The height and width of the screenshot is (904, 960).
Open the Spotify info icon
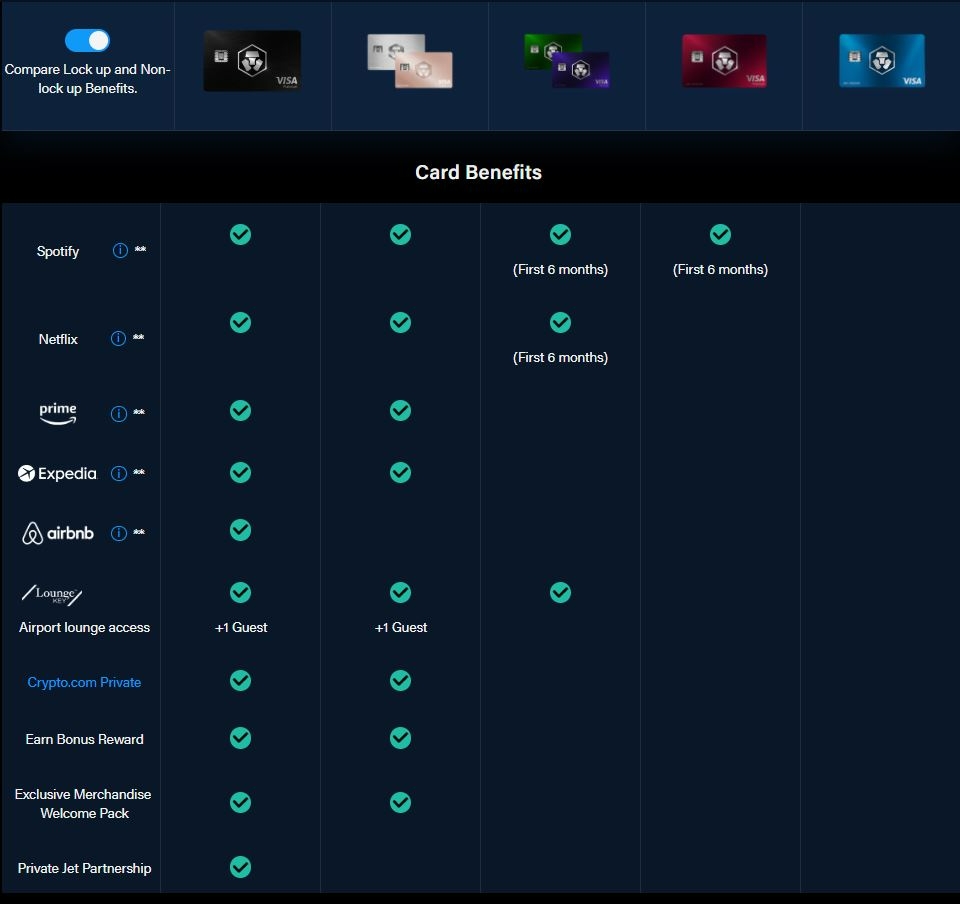pyautogui.click(x=120, y=250)
